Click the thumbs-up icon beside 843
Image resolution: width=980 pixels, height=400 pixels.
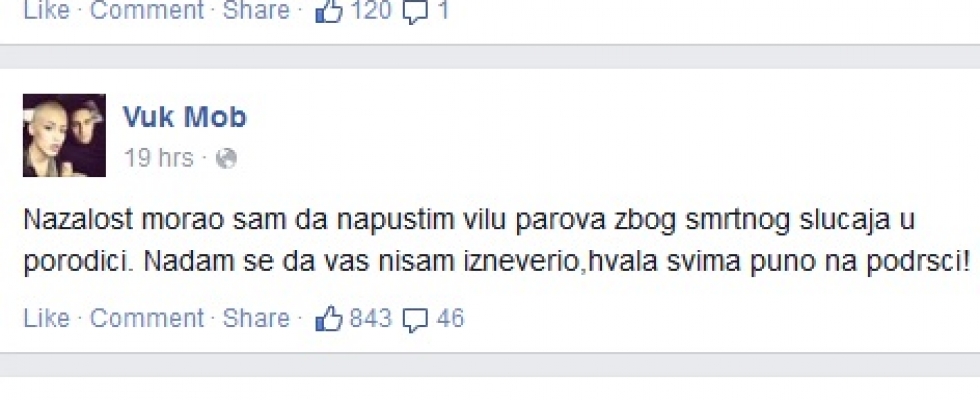(x=329, y=319)
